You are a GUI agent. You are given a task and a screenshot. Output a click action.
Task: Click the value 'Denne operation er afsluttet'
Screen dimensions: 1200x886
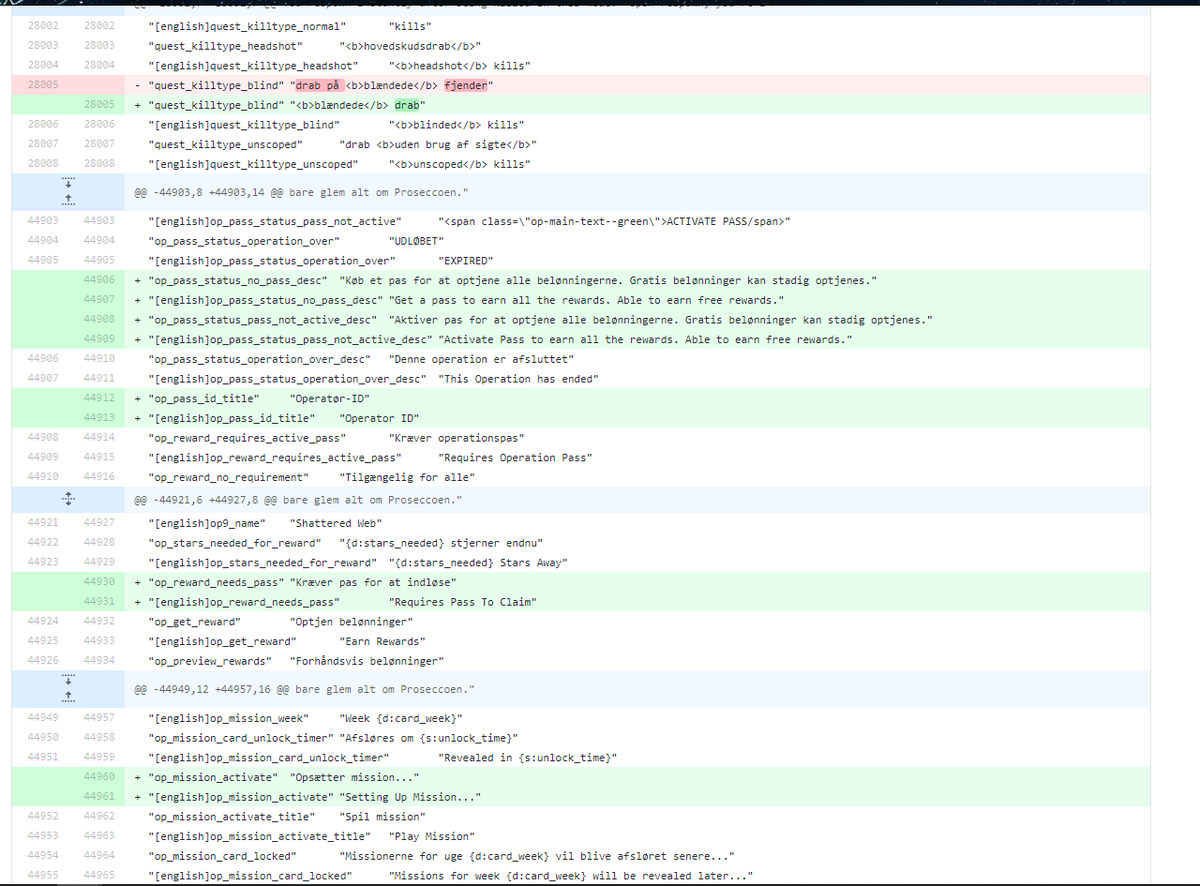pos(484,358)
